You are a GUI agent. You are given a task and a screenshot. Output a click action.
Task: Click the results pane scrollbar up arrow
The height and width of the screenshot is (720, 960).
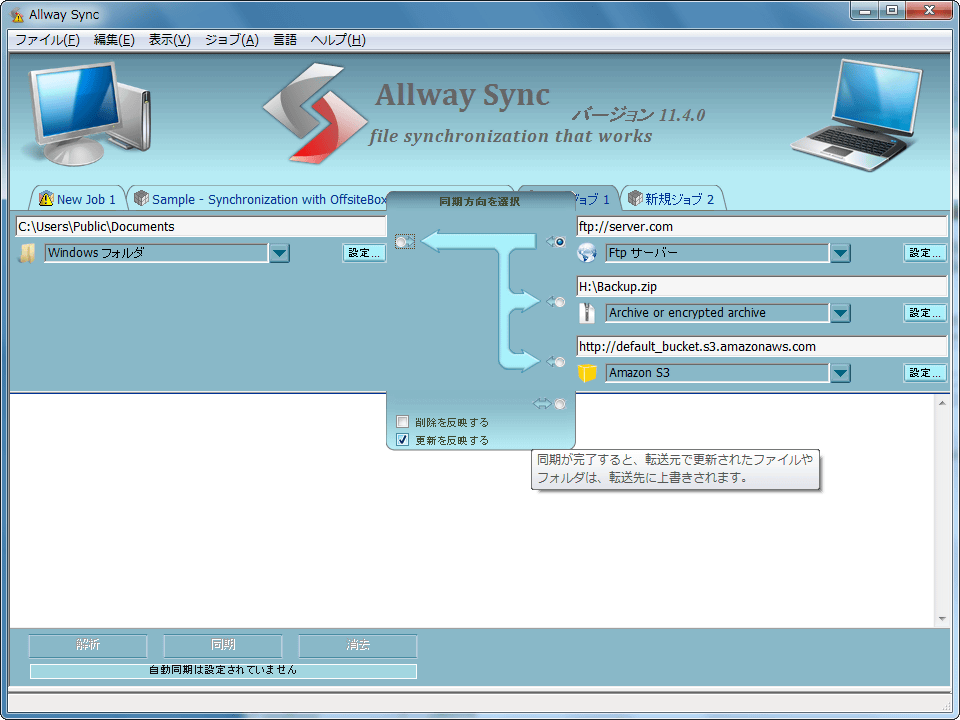942,403
